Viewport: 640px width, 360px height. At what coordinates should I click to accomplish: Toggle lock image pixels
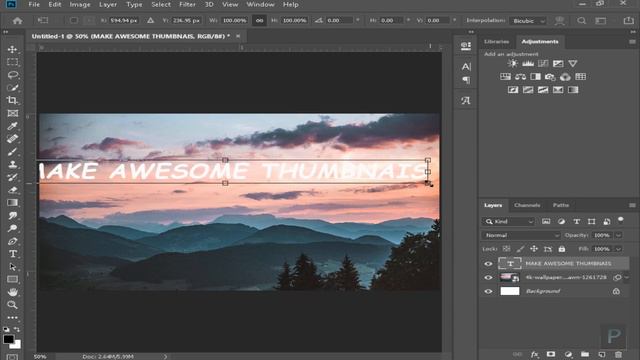[x=520, y=249]
